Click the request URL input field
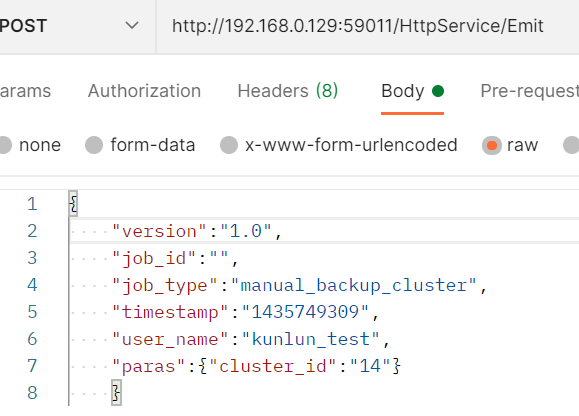This screenshot has height=416, width=579. (x=368, y=27)
